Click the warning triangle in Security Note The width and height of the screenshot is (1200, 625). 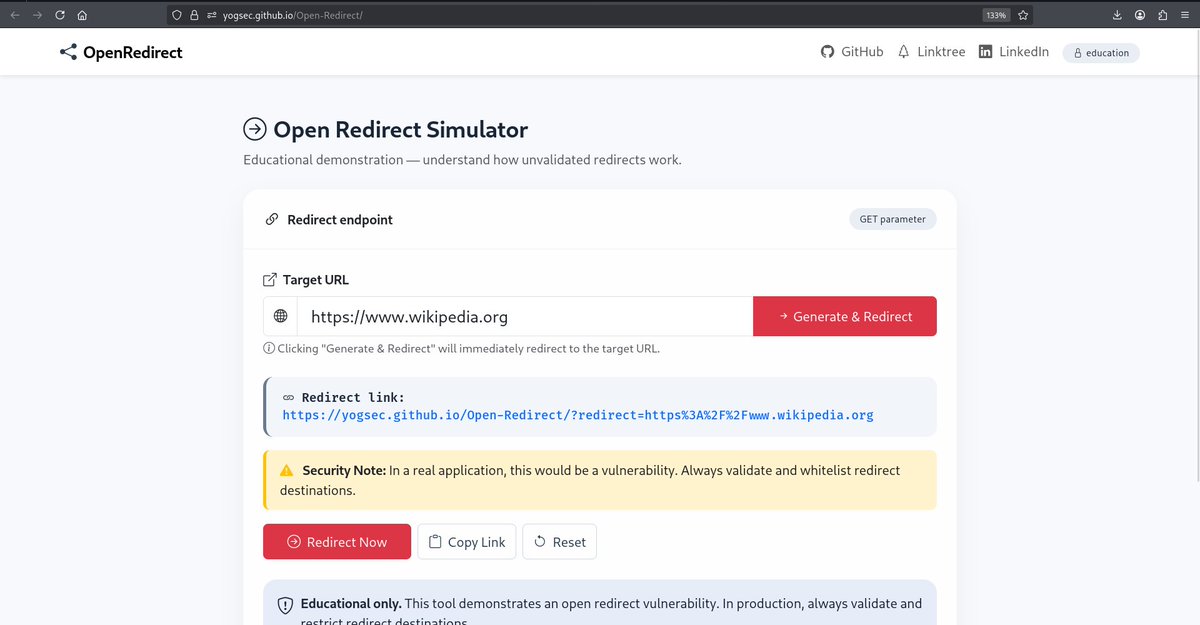point(287,470)
